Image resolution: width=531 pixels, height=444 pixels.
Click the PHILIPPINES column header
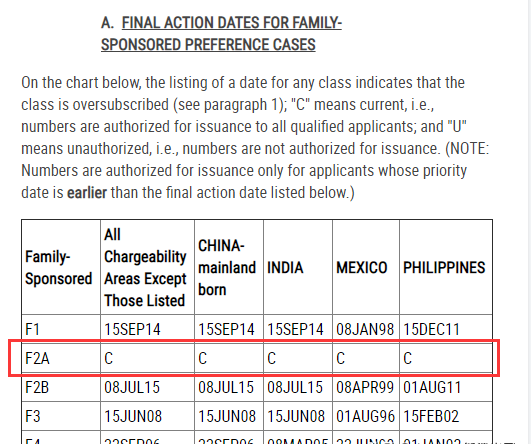(x=444, y=268)
